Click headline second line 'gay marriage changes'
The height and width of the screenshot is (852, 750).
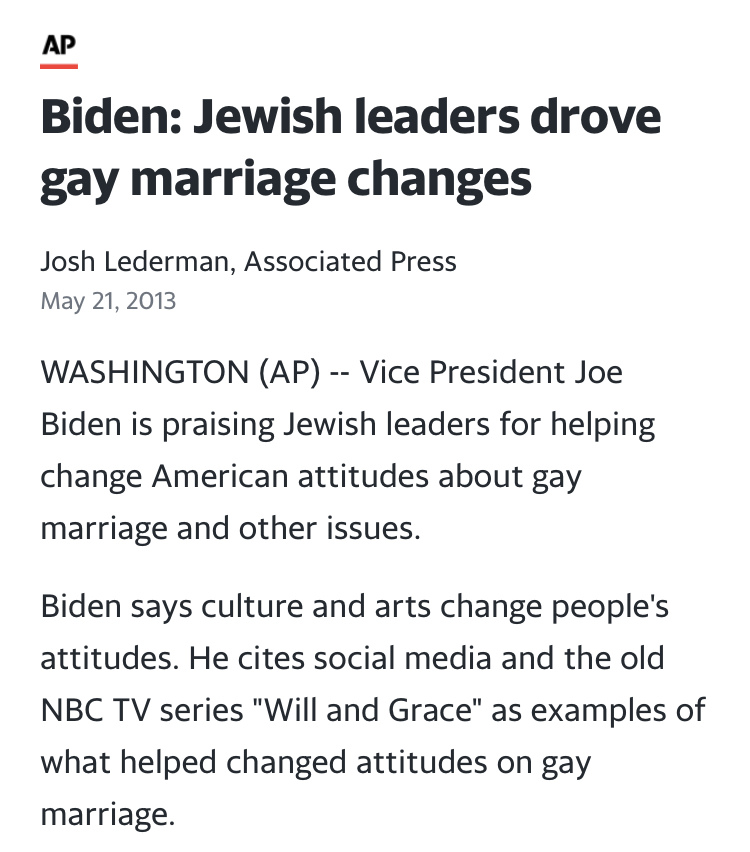point(286,180)
